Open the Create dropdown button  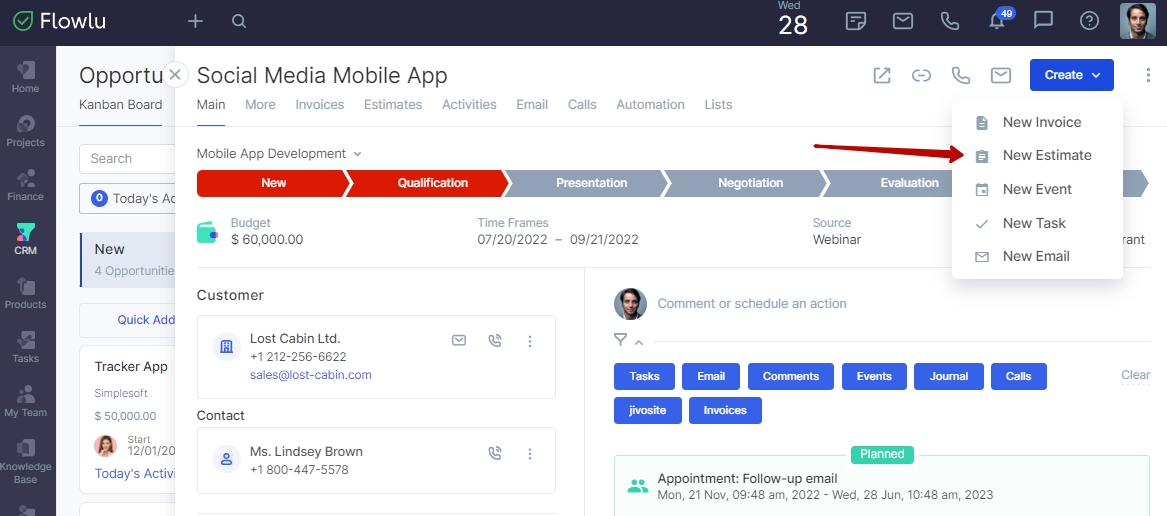click(1072, 75)
